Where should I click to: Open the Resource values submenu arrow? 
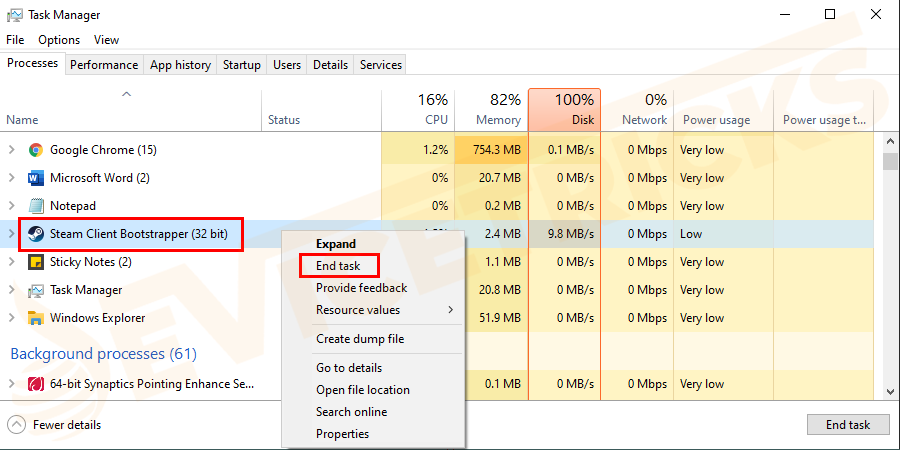451,310
